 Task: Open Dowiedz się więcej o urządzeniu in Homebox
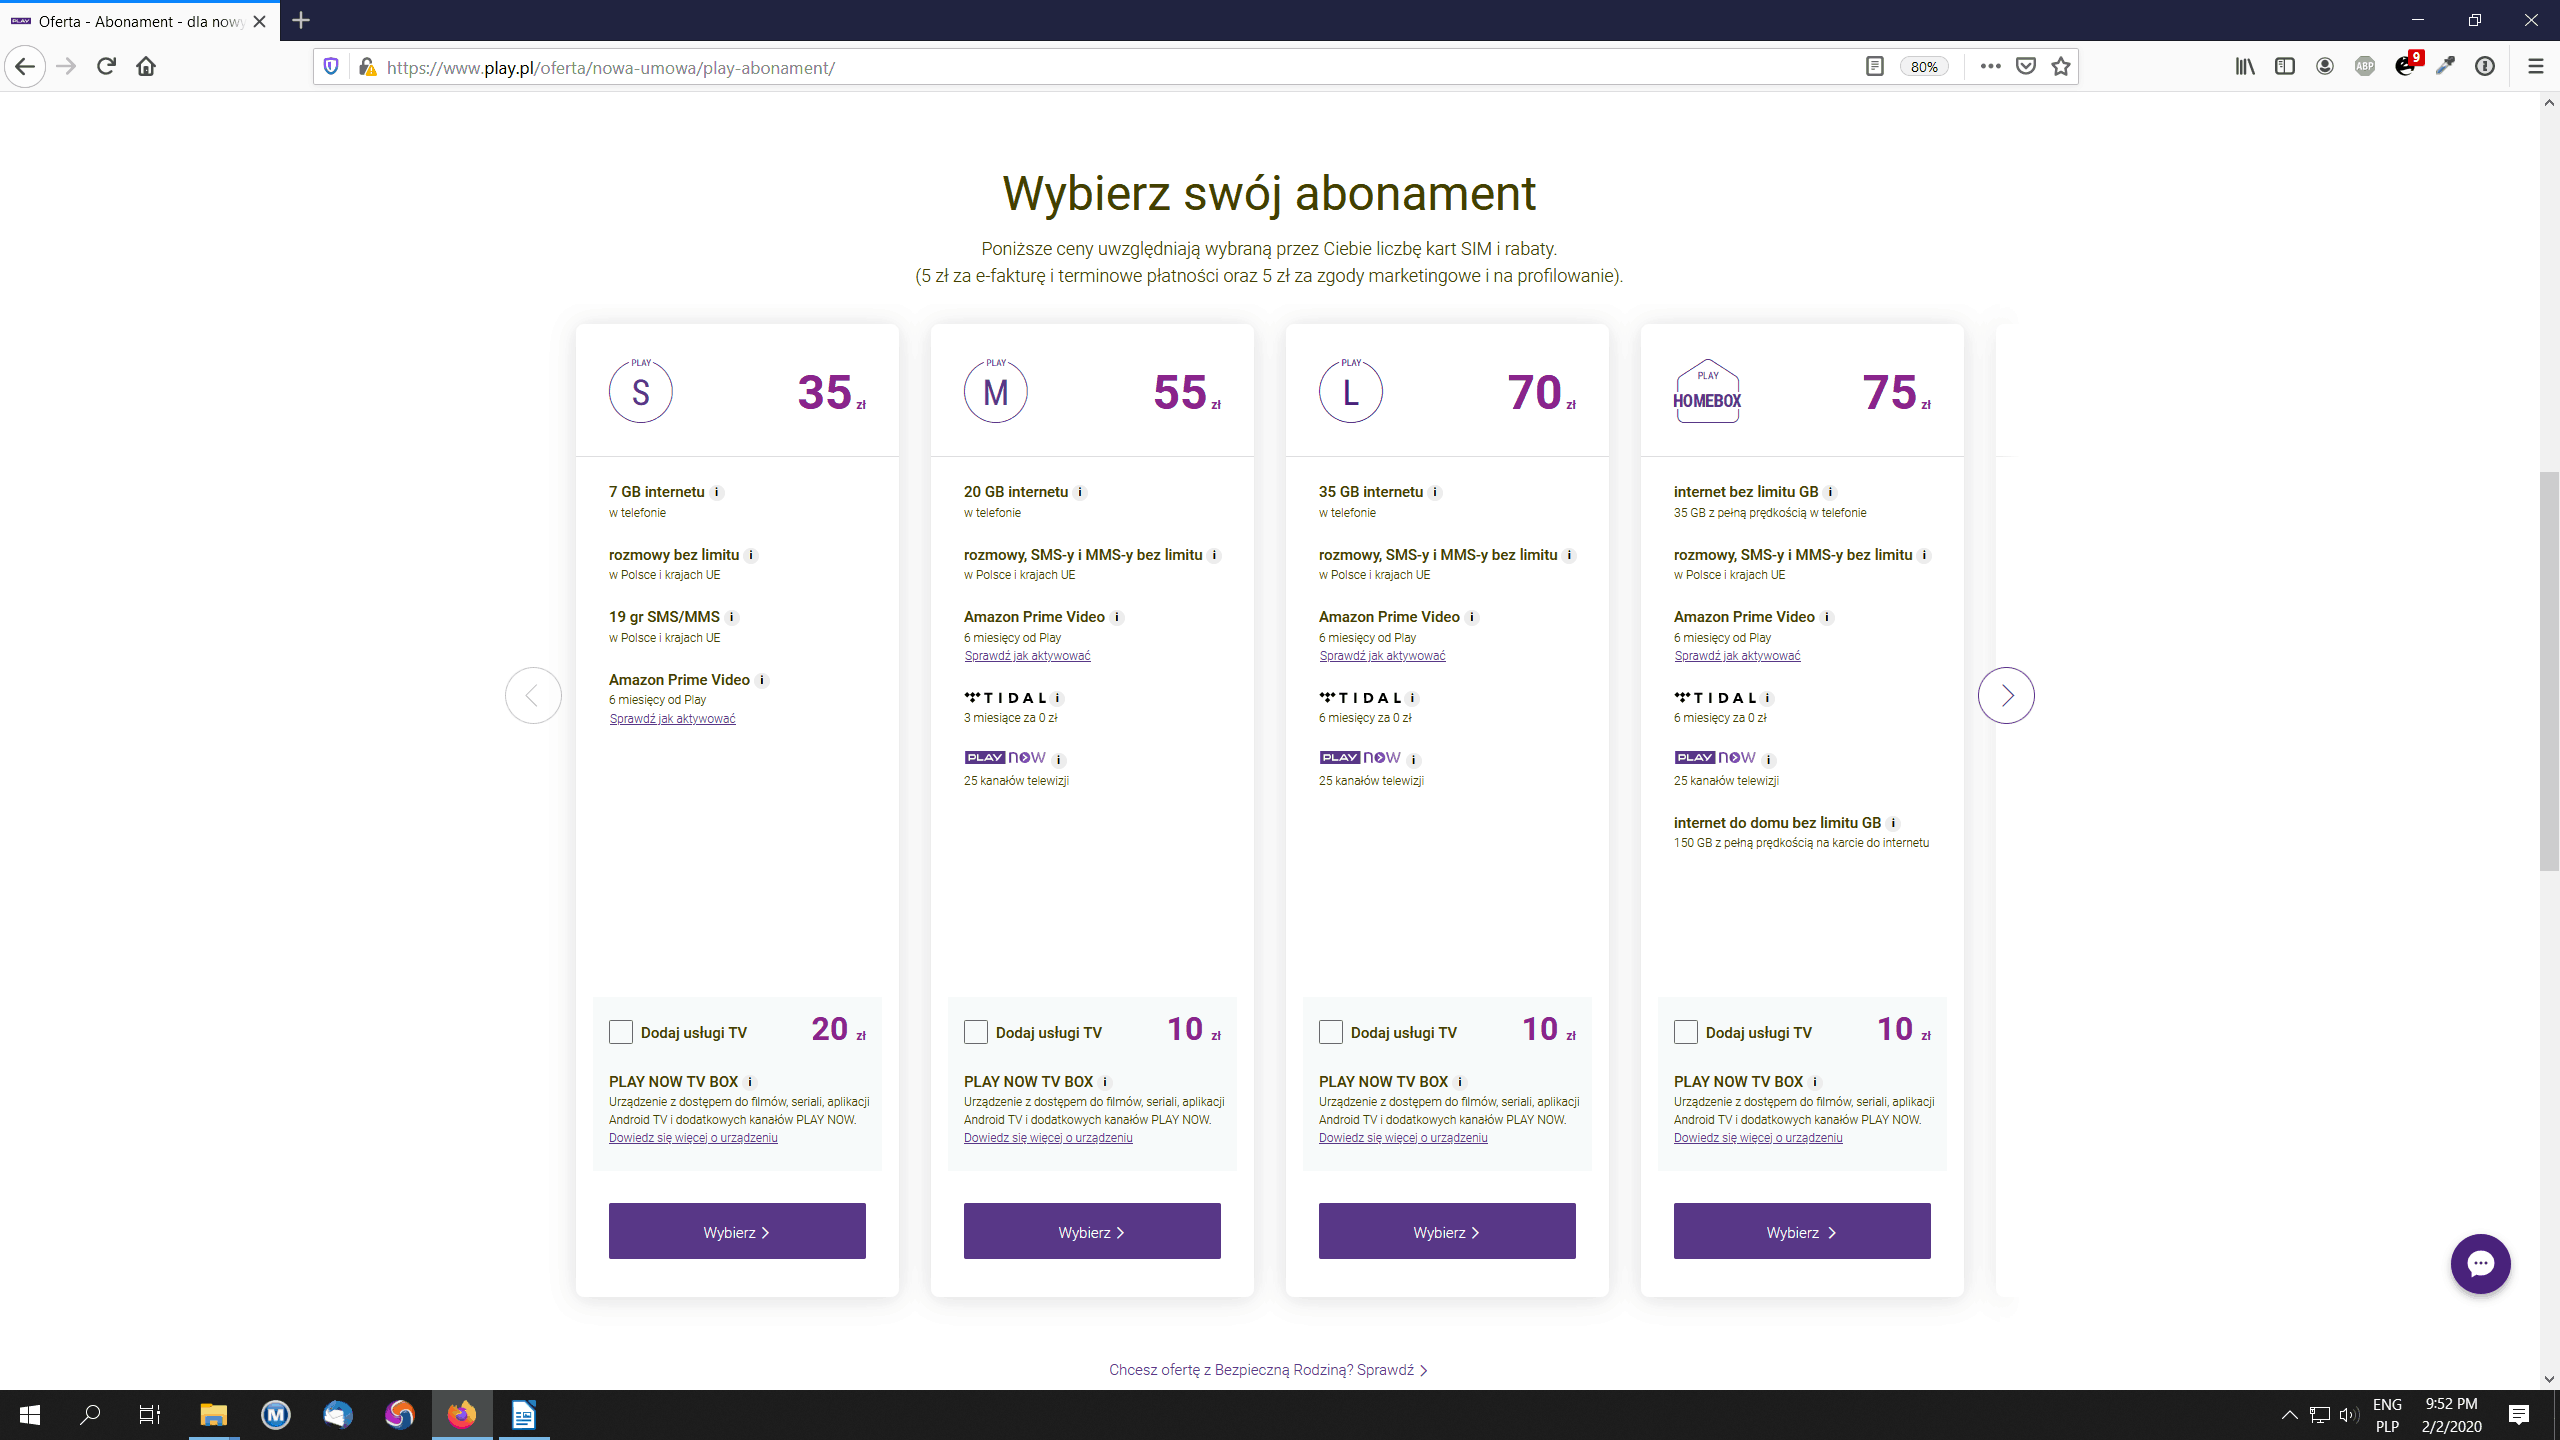coord(1758,1138)
